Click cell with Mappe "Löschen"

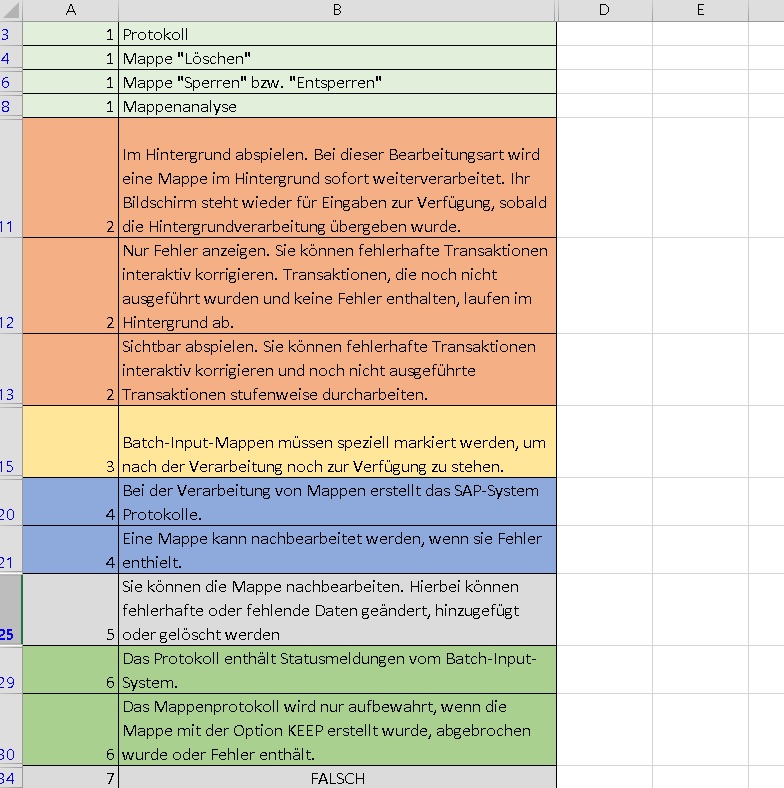click(x=338, y=58)
